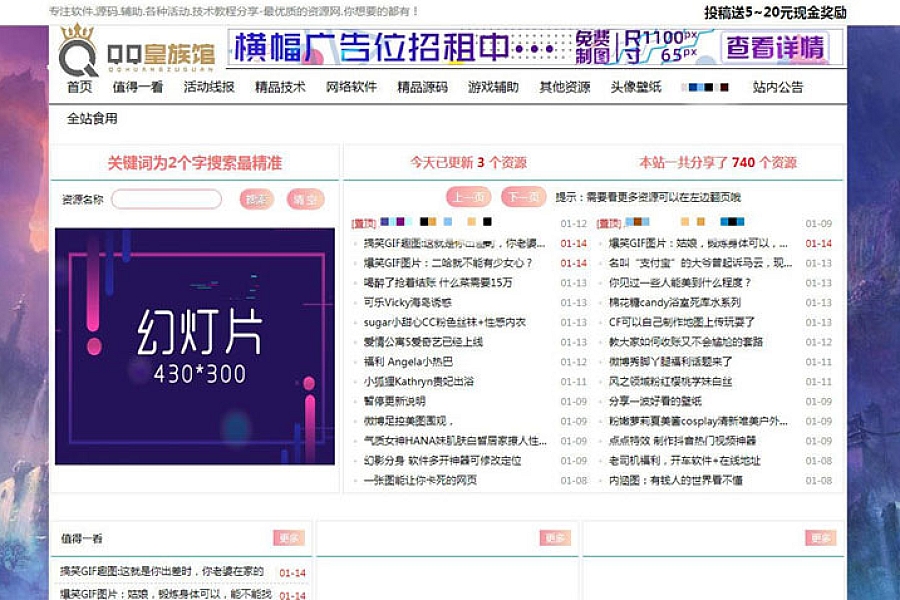
Task: Go to 值得一看 in the top navigation
Action: click(138, 87)
